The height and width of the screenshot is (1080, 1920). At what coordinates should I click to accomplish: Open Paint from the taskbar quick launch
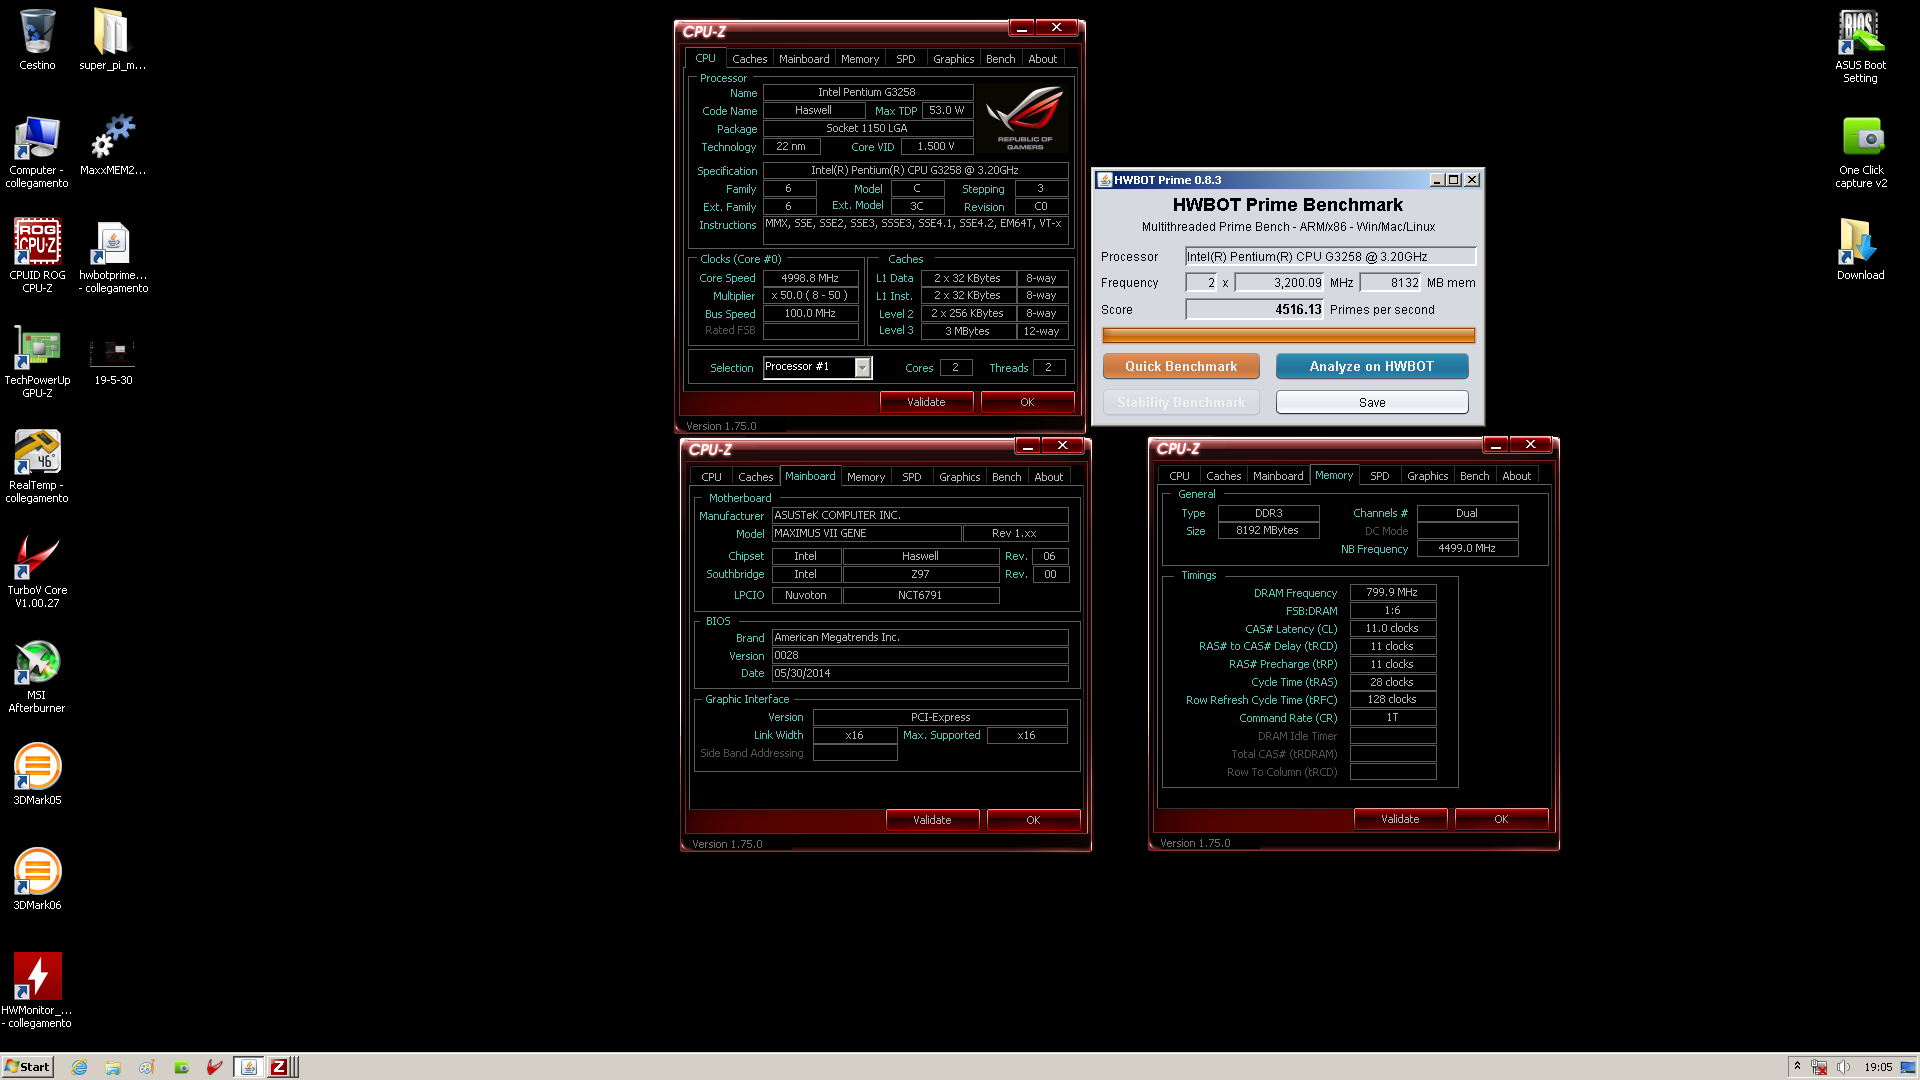tap(147, 1067)
